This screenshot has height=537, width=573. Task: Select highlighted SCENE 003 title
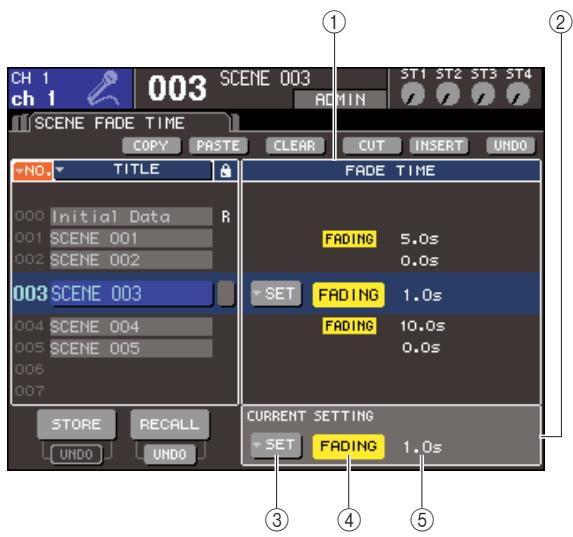pyautogui.click(x=132, y=293)
